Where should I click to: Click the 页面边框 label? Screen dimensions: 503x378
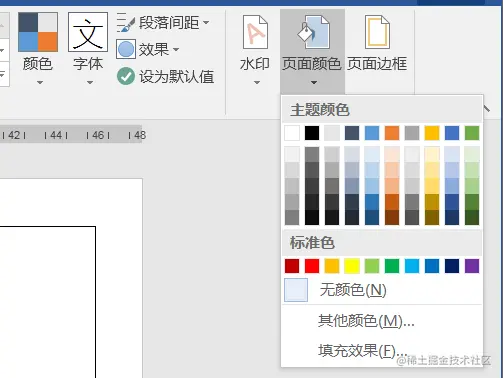pos(377,63)
